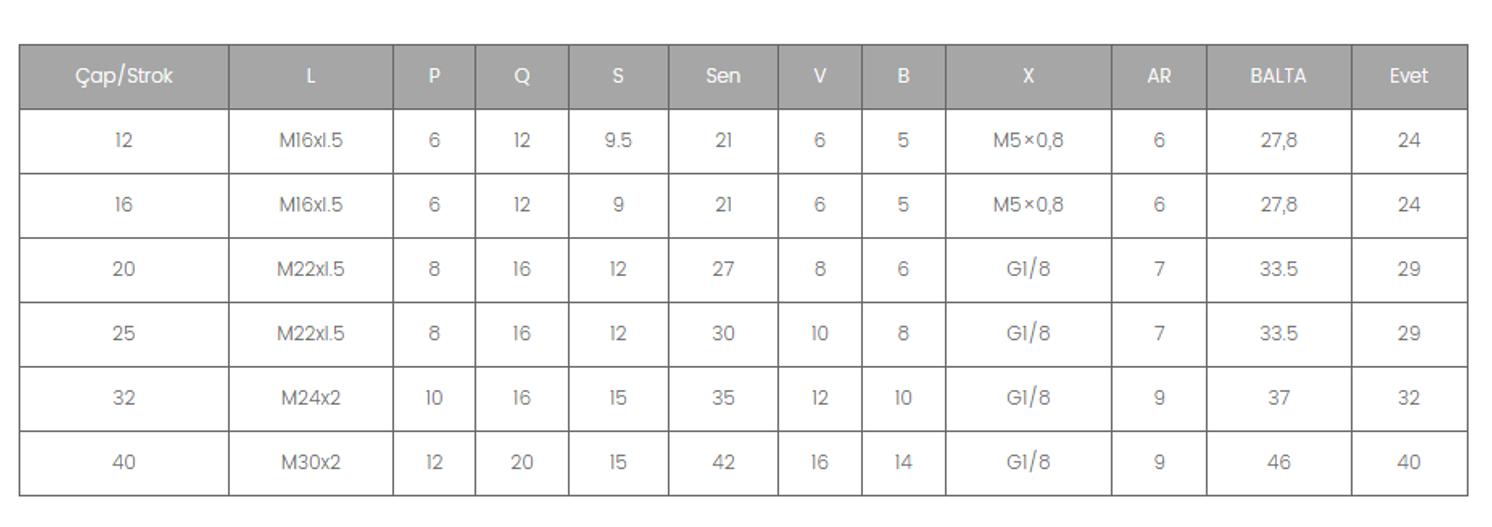Select the M30x2 thread value

click(310, 462)
